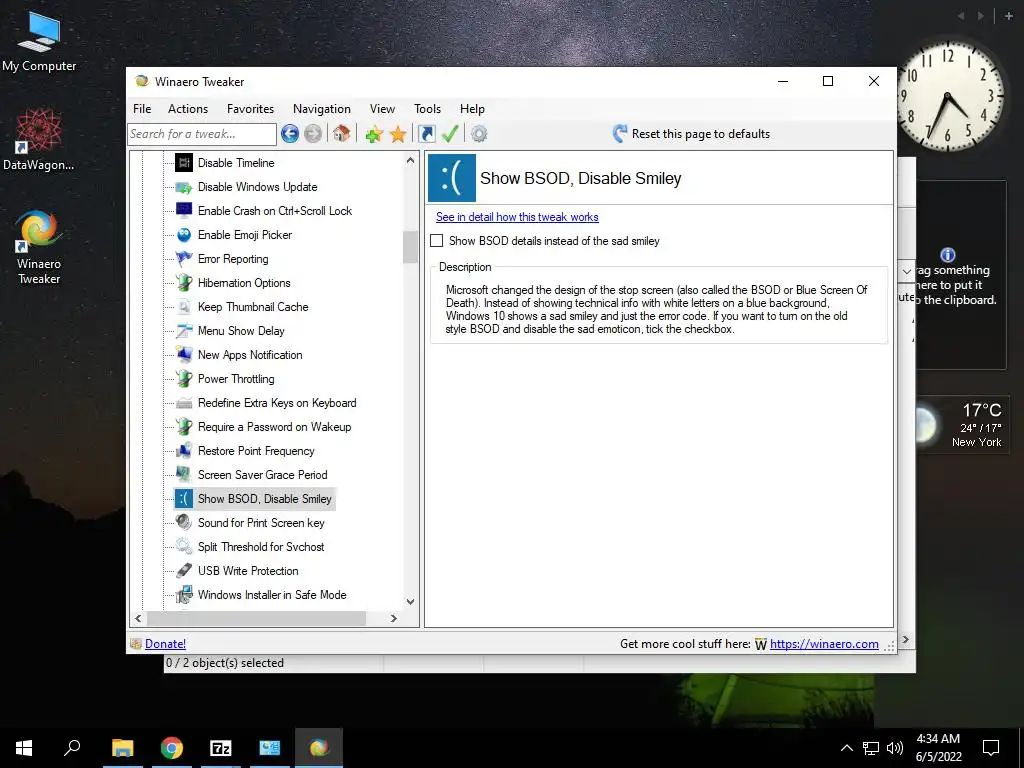Select Screen Saver Grace Period tweak
1024x768 pixels.
(x=263, y=475)
